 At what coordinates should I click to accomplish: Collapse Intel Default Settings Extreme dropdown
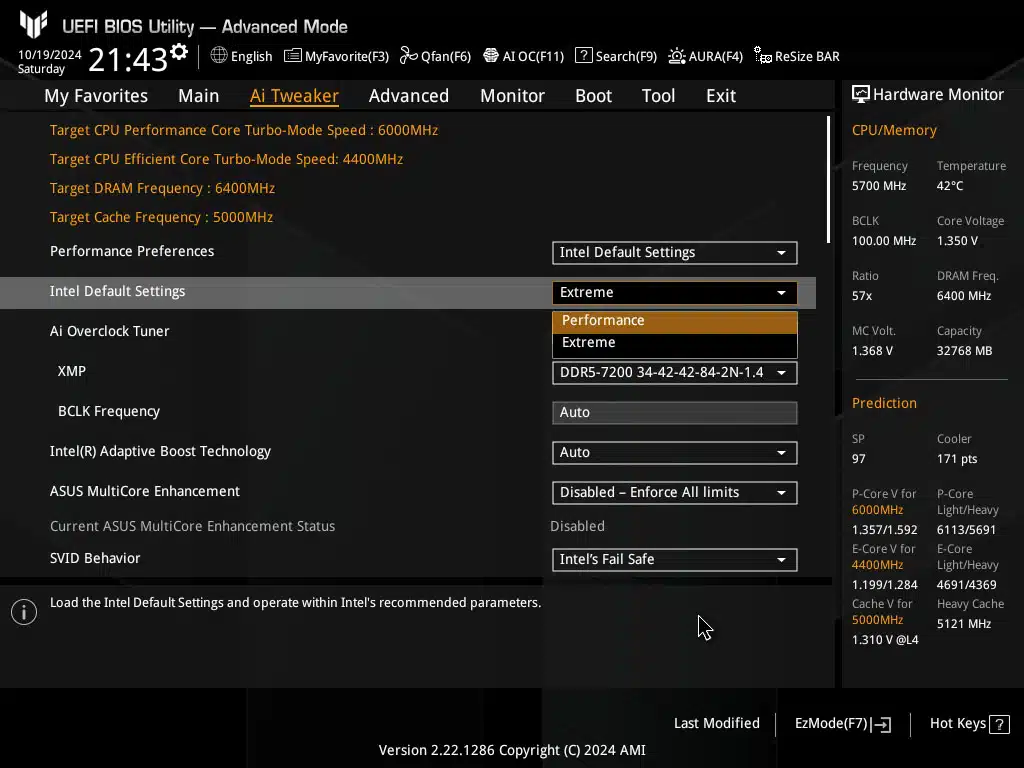point(675,293)
